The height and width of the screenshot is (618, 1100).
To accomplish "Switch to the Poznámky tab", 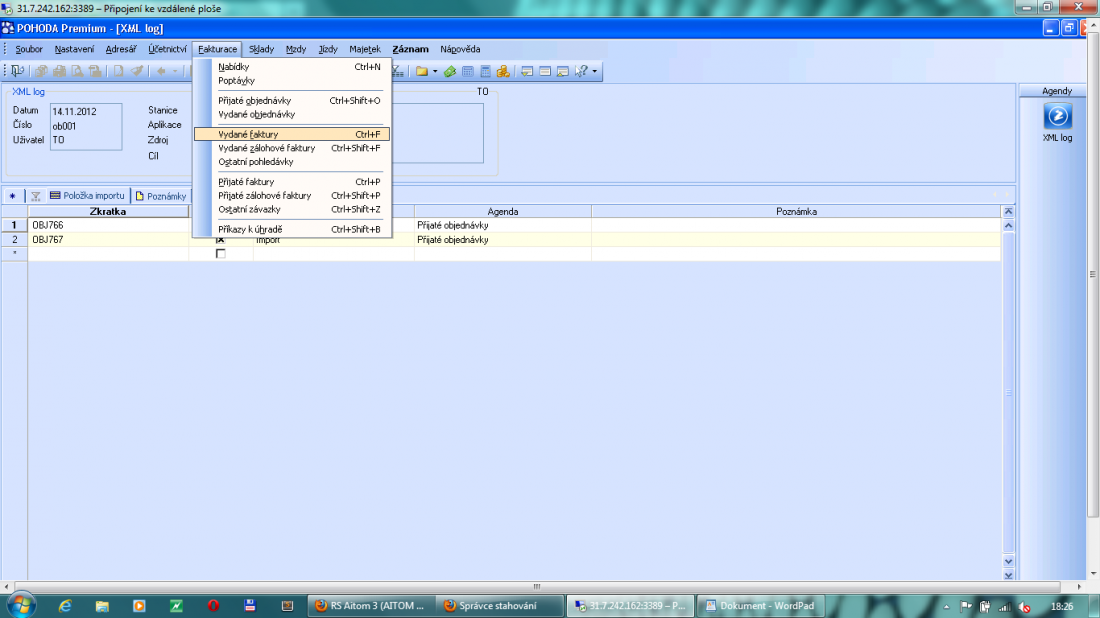I will click(x=161, y=196).
